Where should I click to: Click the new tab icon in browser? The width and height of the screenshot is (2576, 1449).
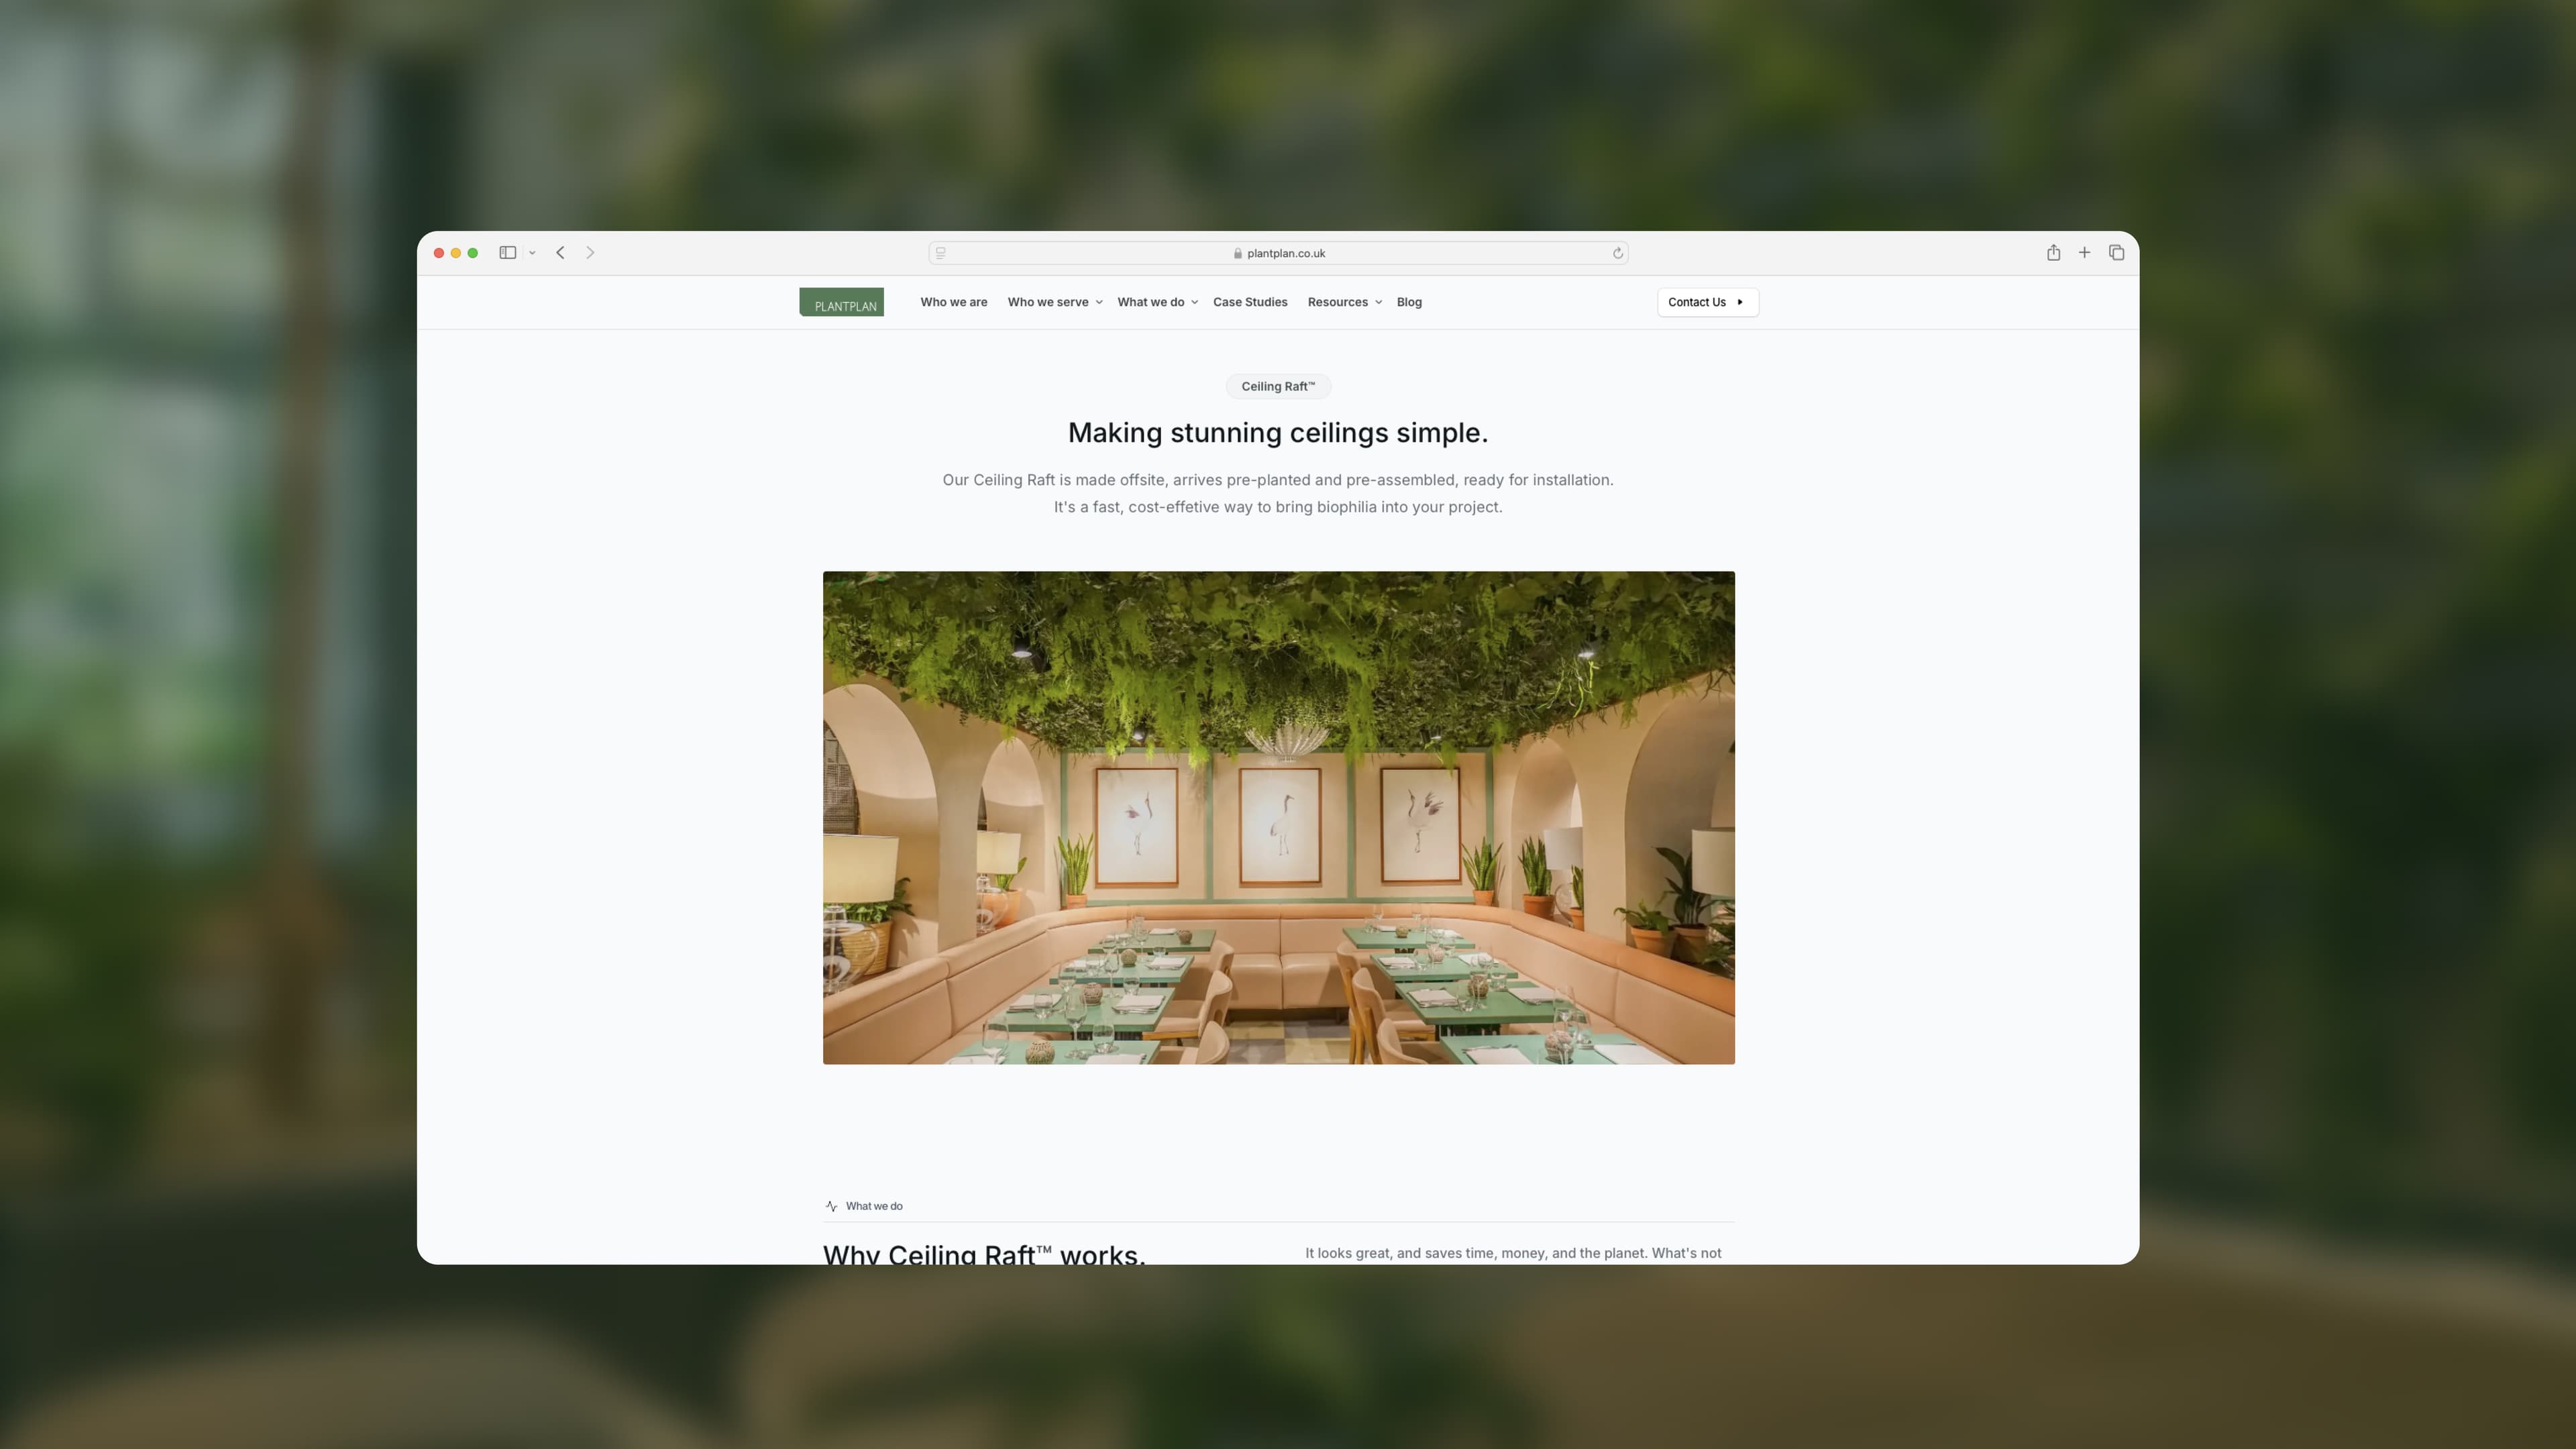click(x=2084, y=253)
